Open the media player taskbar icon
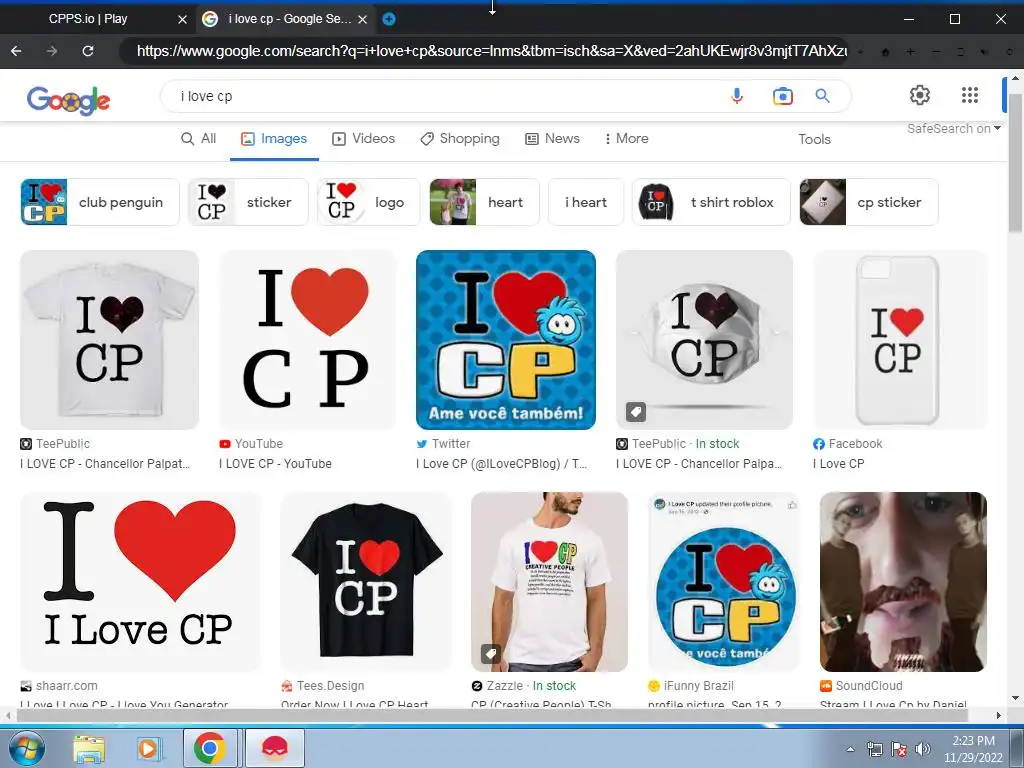The width and height of the screenshot is (1024, 768). click(x=148, y=749)
